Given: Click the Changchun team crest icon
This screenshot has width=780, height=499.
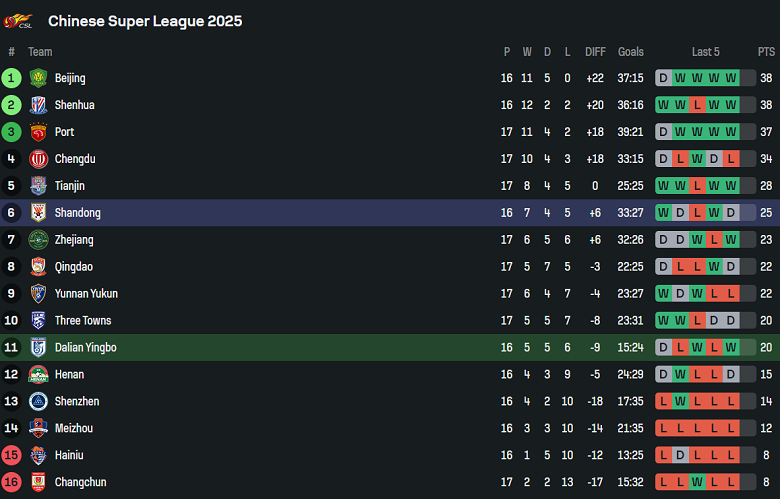Looking at the screenshot, I should click(38, 482).
